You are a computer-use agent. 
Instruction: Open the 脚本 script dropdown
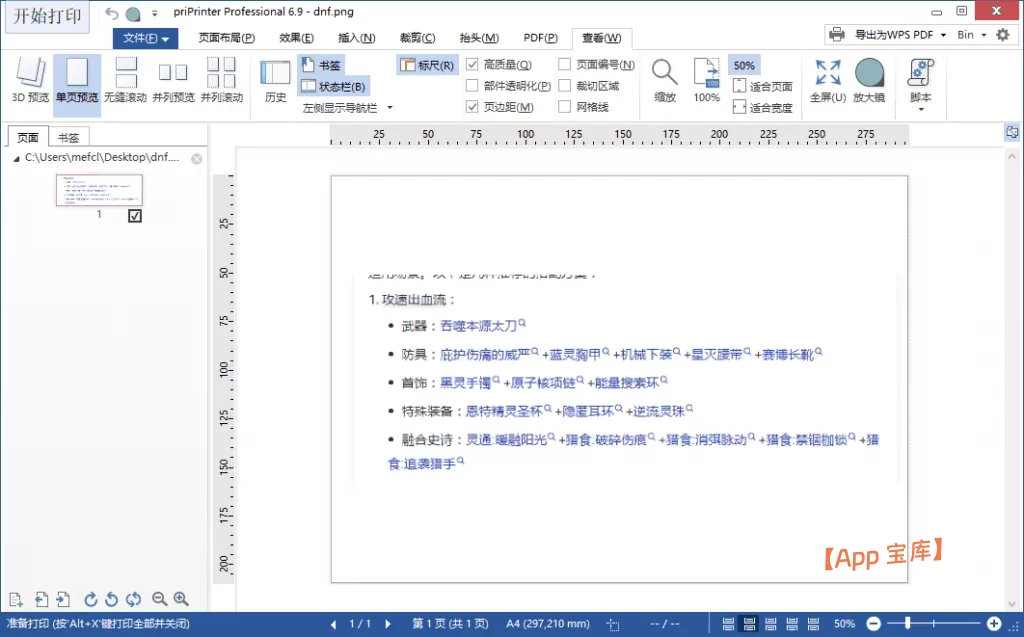coord(920,84)
